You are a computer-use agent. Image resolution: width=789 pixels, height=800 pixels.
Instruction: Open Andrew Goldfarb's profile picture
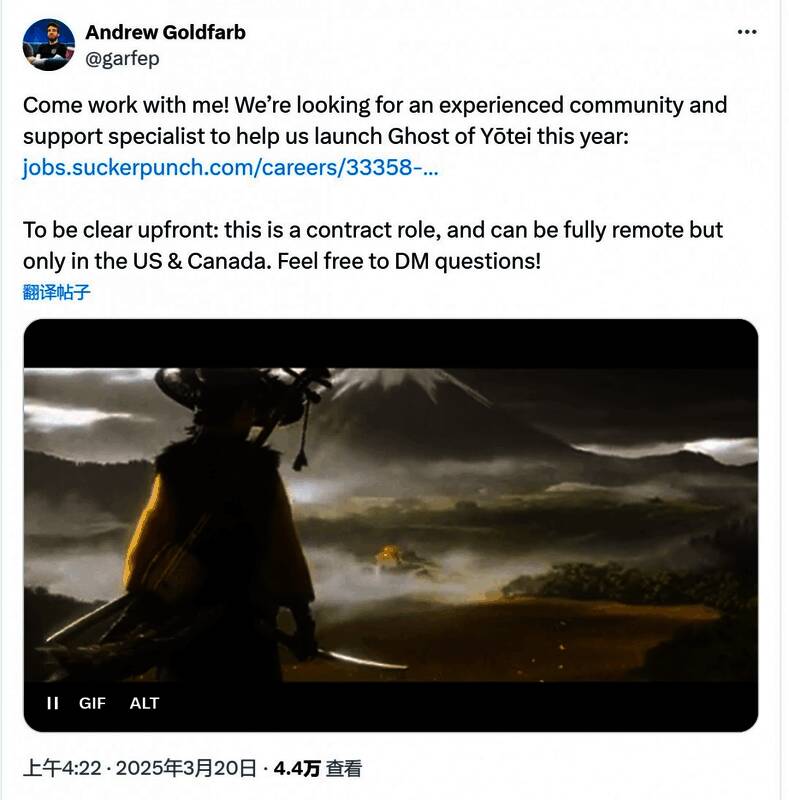pyautogui.click(x=48, y=45)
